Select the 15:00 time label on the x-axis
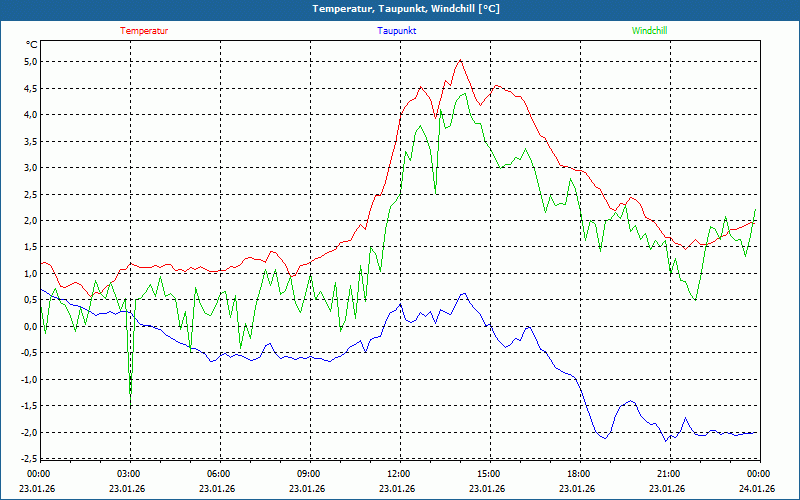 (x=488, y=473)
